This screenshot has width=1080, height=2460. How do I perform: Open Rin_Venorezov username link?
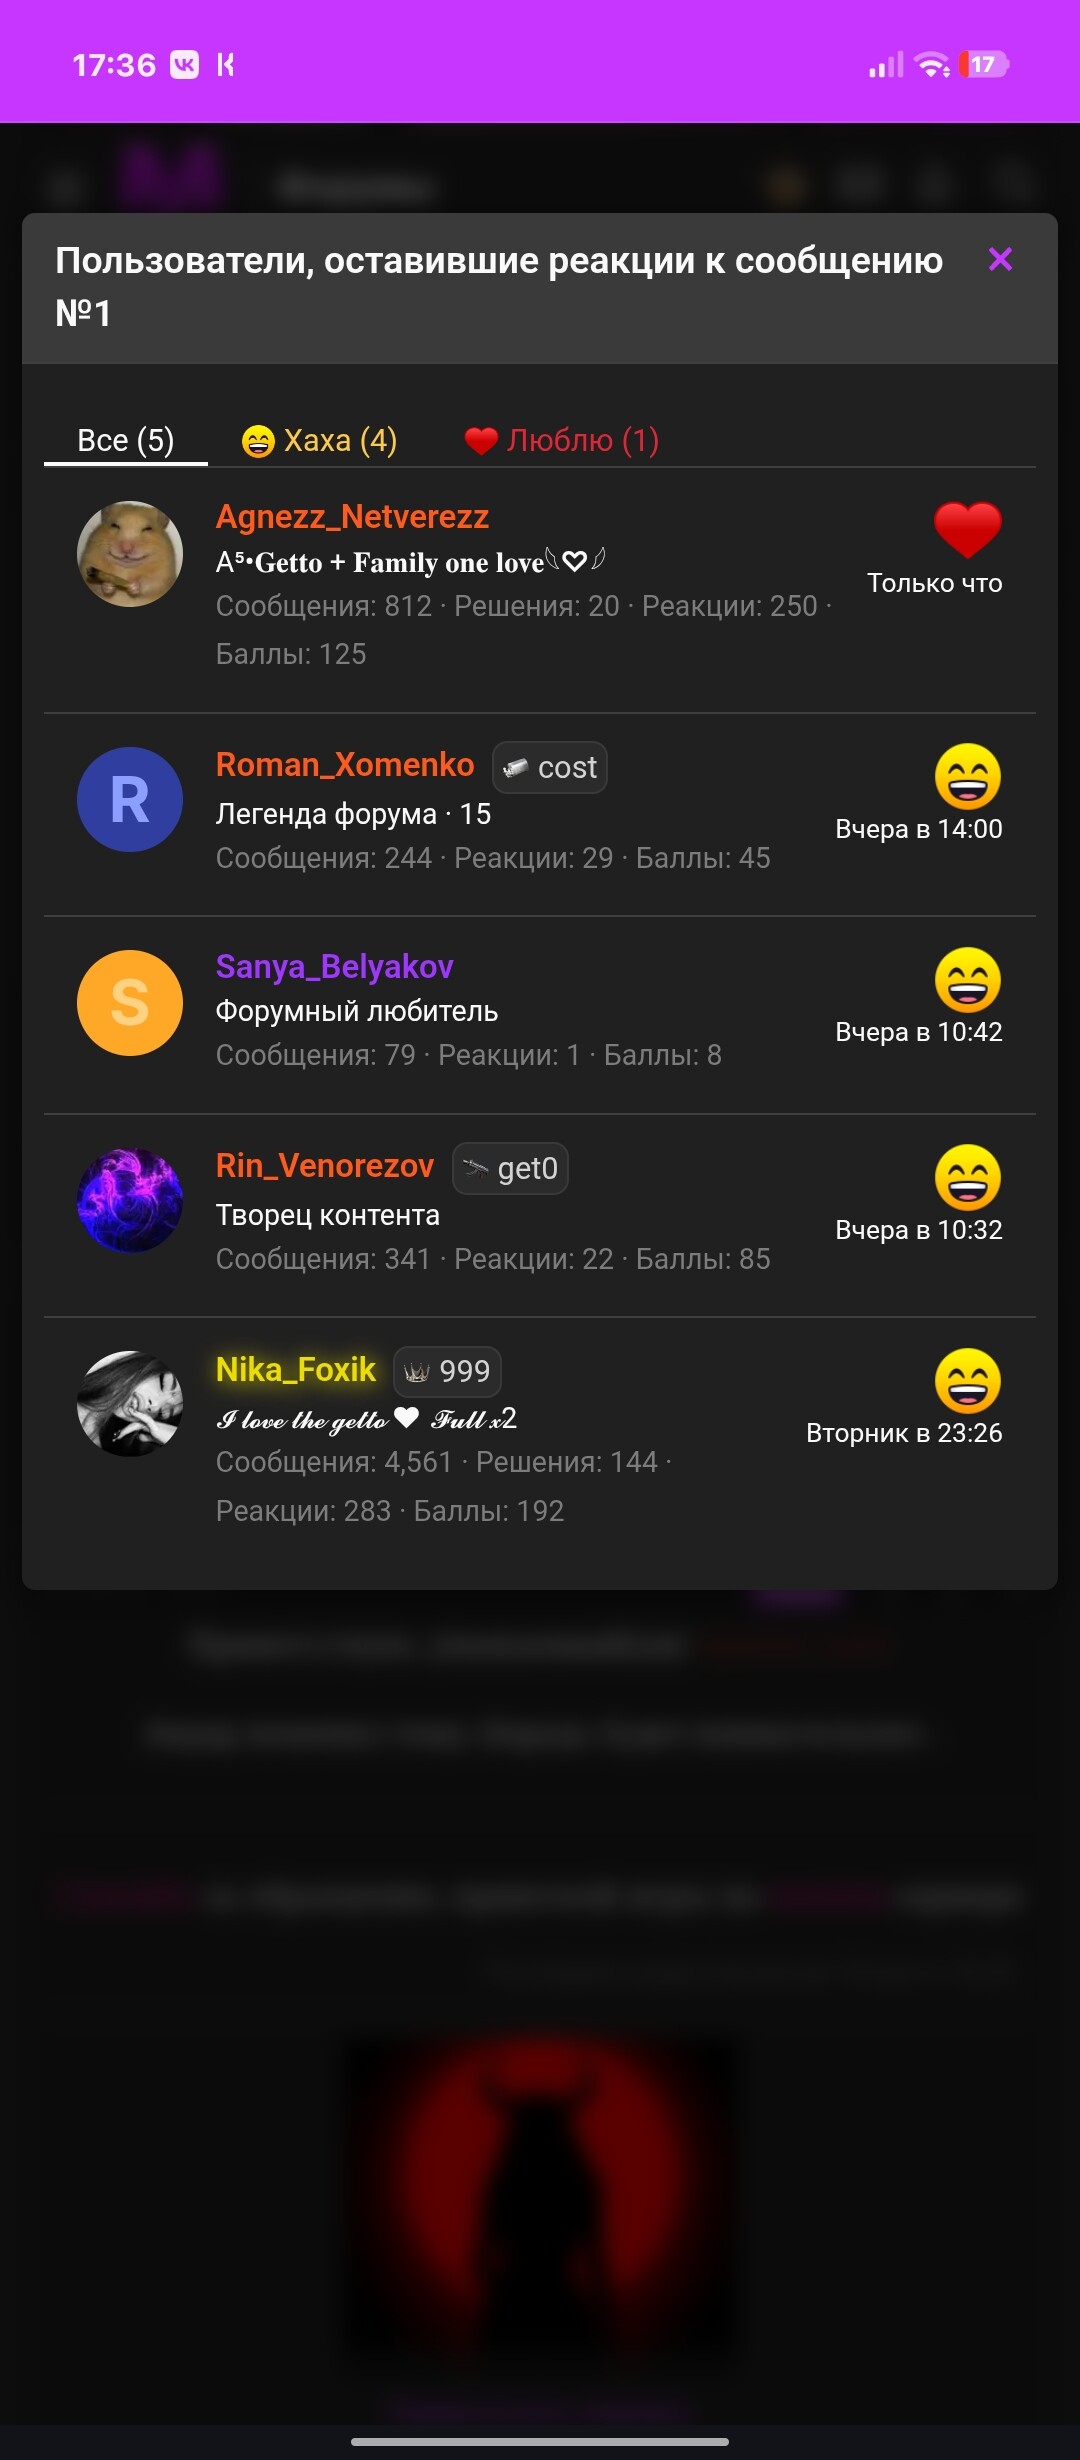point(325,1165)
